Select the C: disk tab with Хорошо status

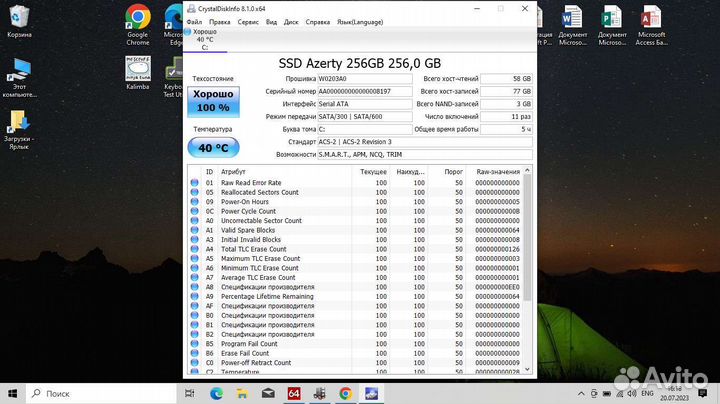(205, 39)
